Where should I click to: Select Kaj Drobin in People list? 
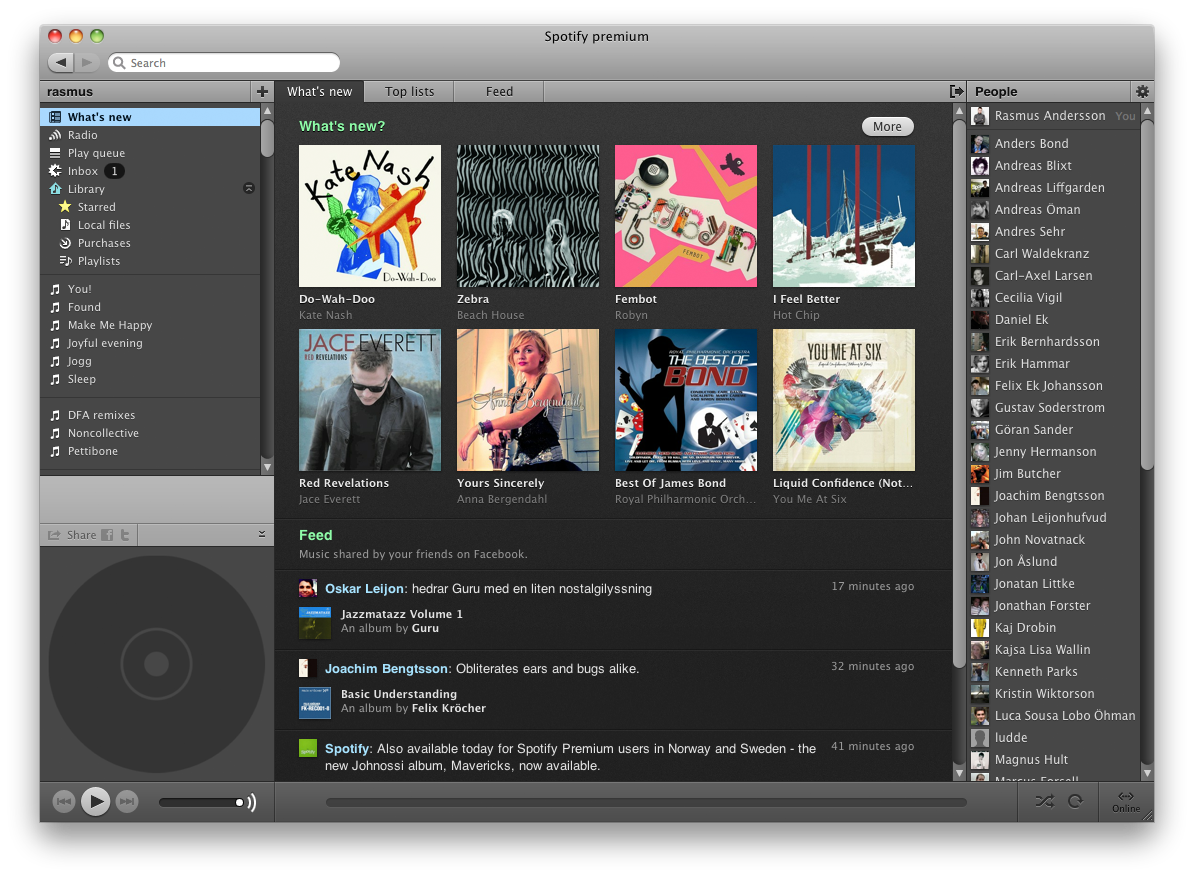[x=1054, y=628]
